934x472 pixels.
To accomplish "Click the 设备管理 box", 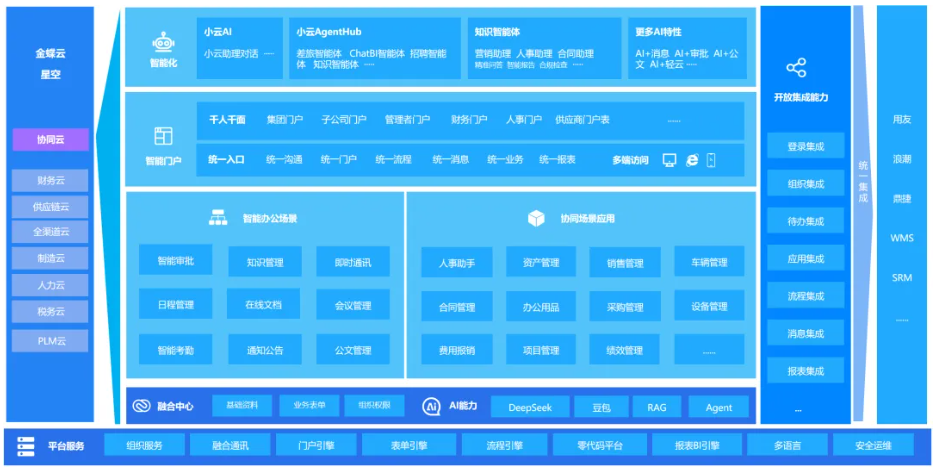I will point(709,306).
